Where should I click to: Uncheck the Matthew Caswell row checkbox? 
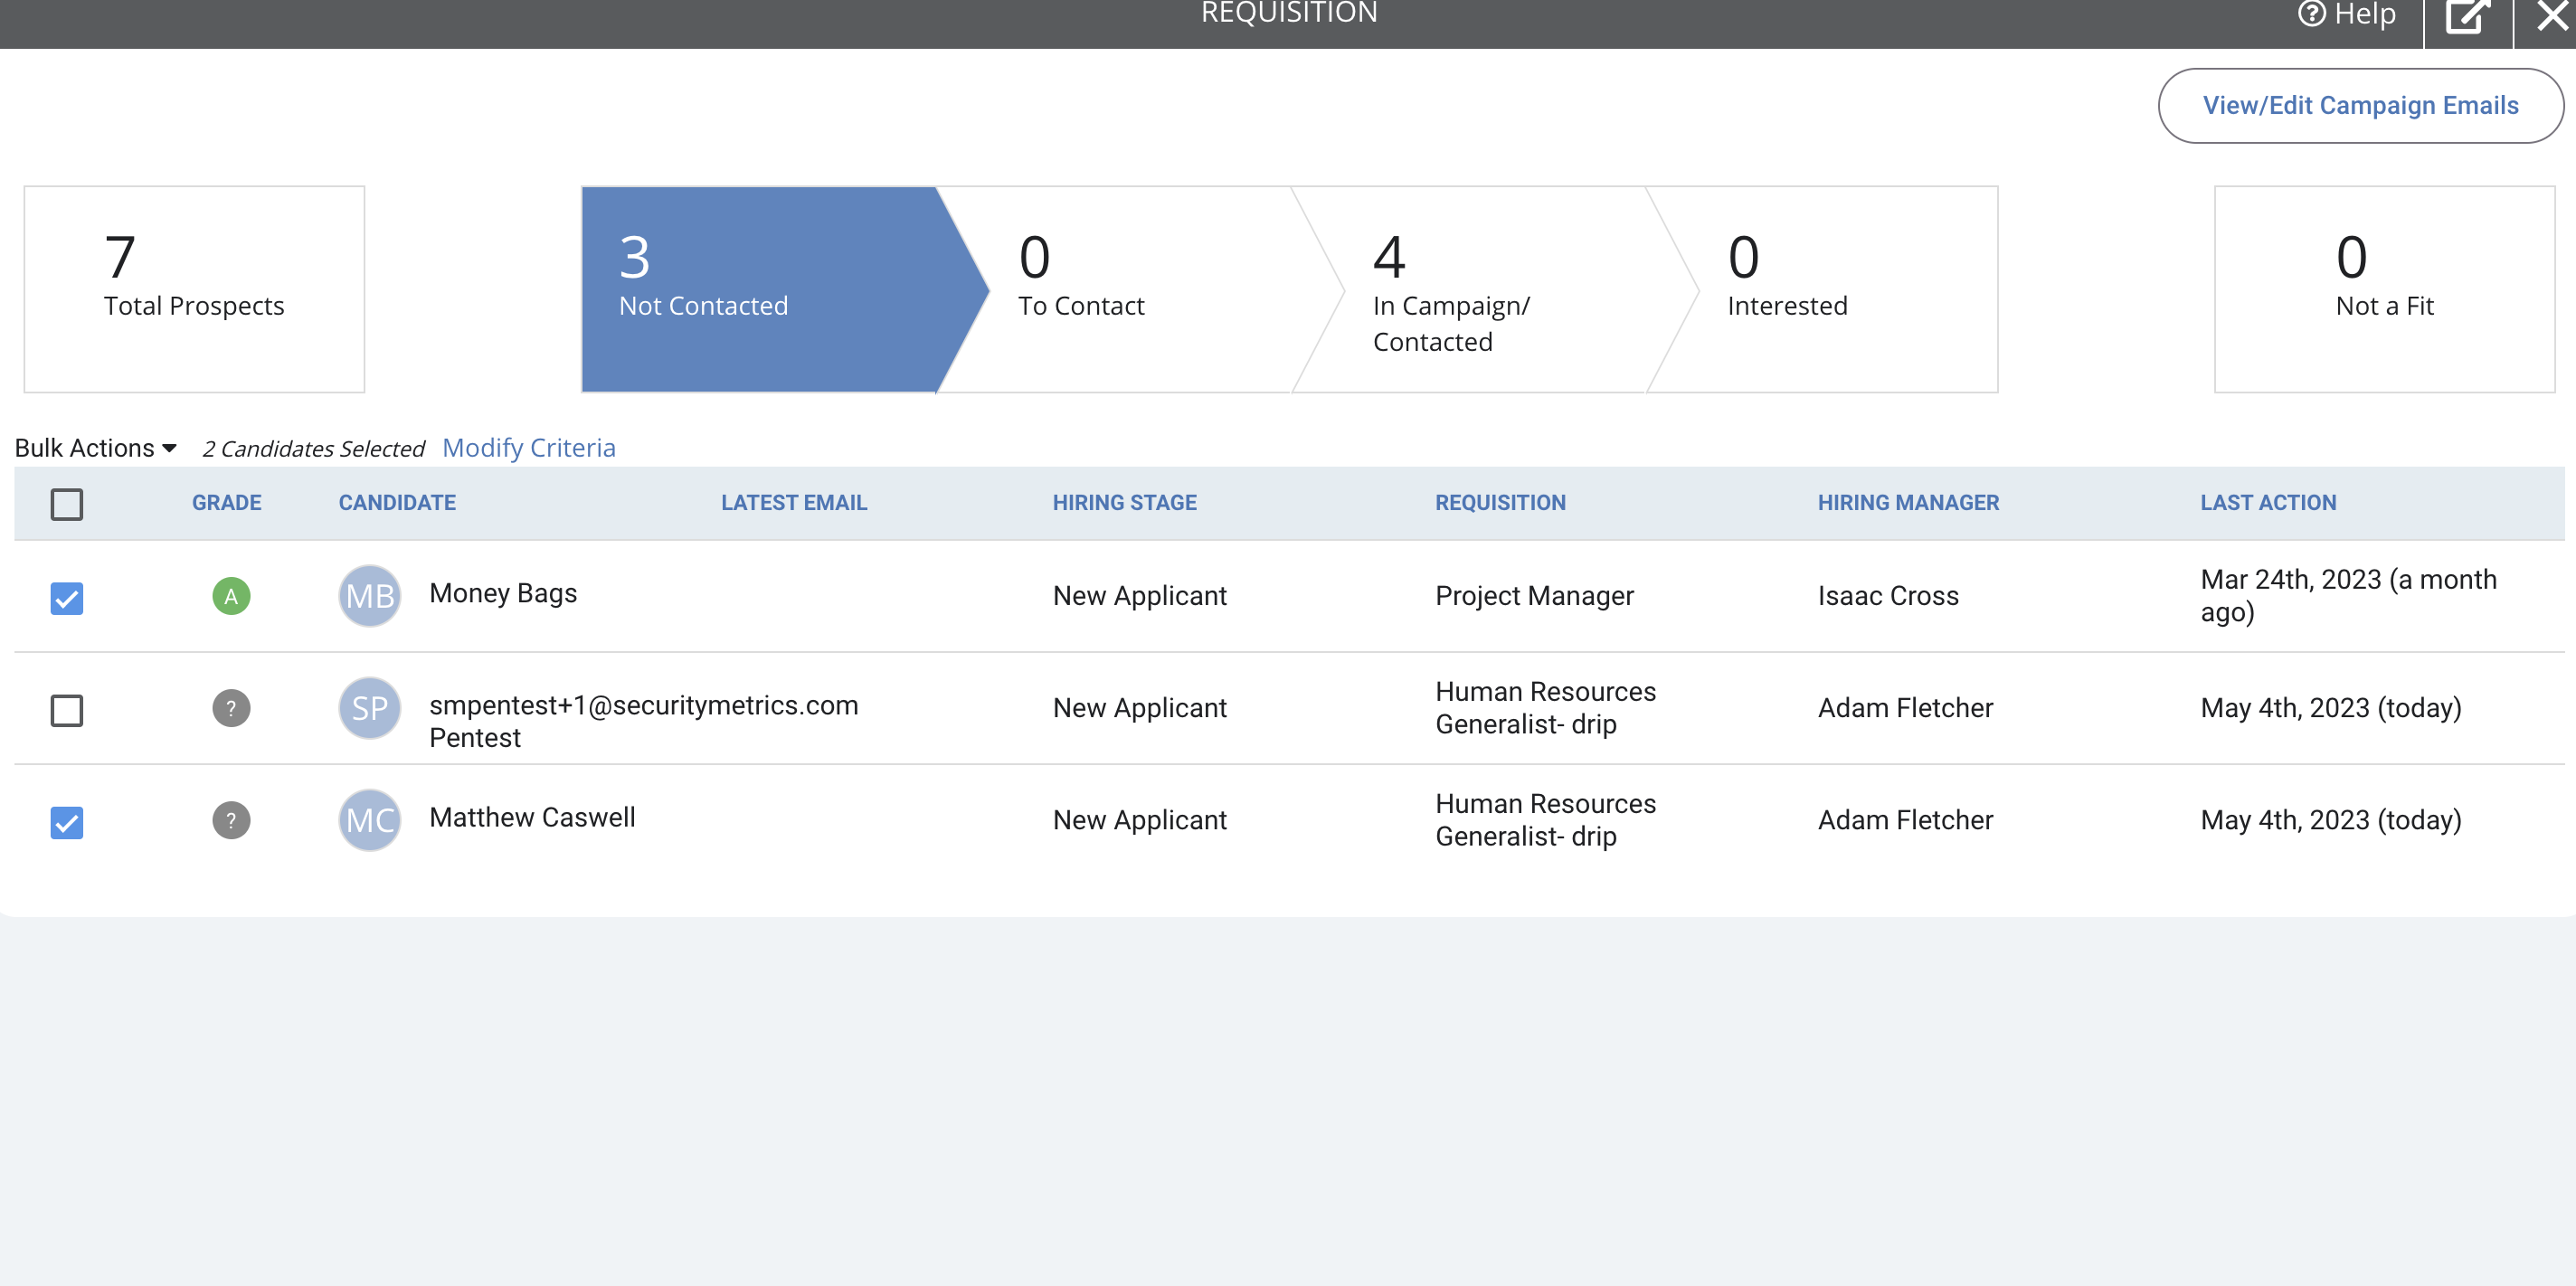67,822
